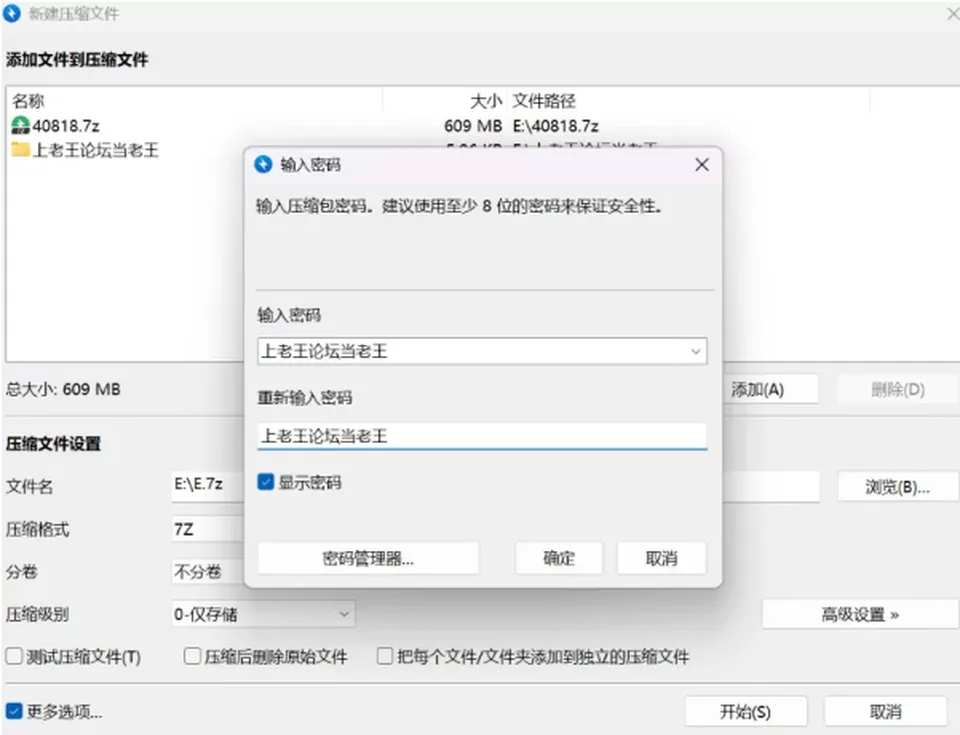The image size is (960, 735).
Task: Select the 上老王论坛当老王 folder row
Action: coord(126,149)
